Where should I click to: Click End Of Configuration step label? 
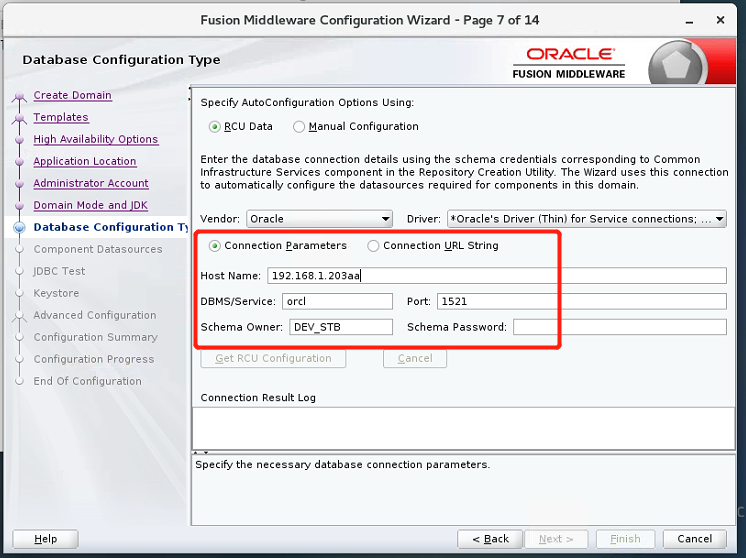tap(88, 381)
